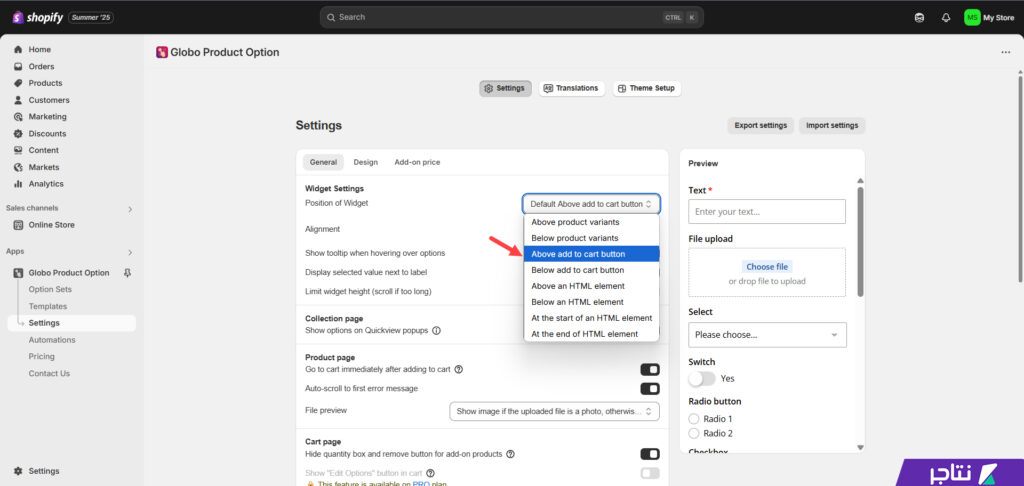Open Option Sets in app menu
The image size is (1024, 486).
click(x=50, y=289)
